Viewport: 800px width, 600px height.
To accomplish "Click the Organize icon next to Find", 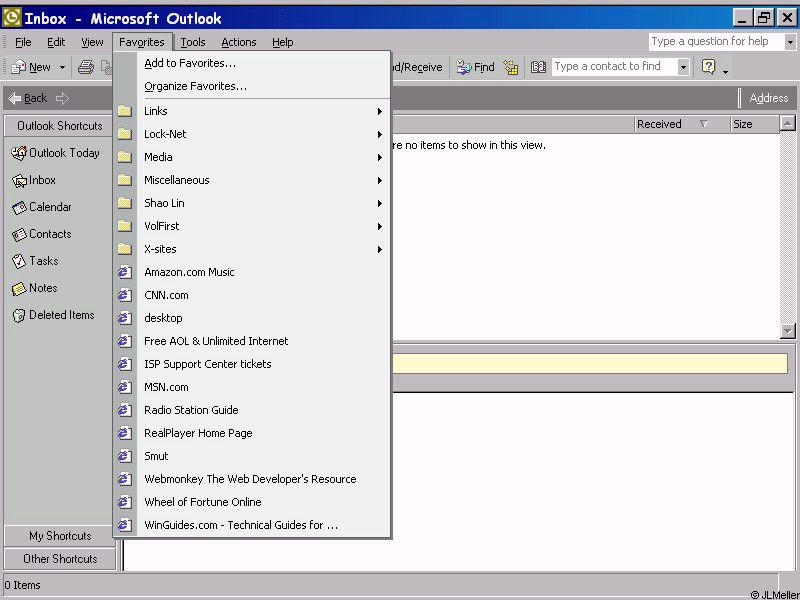I will (x=511, y=67).
